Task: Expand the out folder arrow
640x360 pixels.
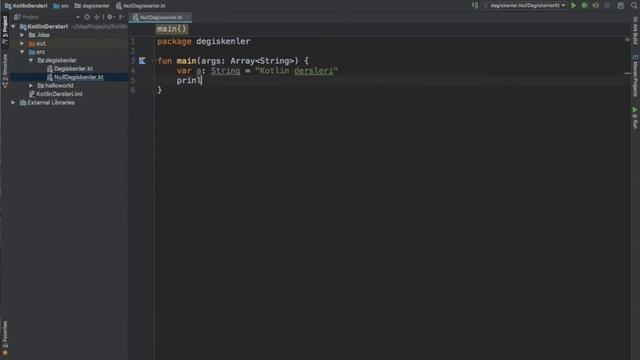Action: (22, 43)
